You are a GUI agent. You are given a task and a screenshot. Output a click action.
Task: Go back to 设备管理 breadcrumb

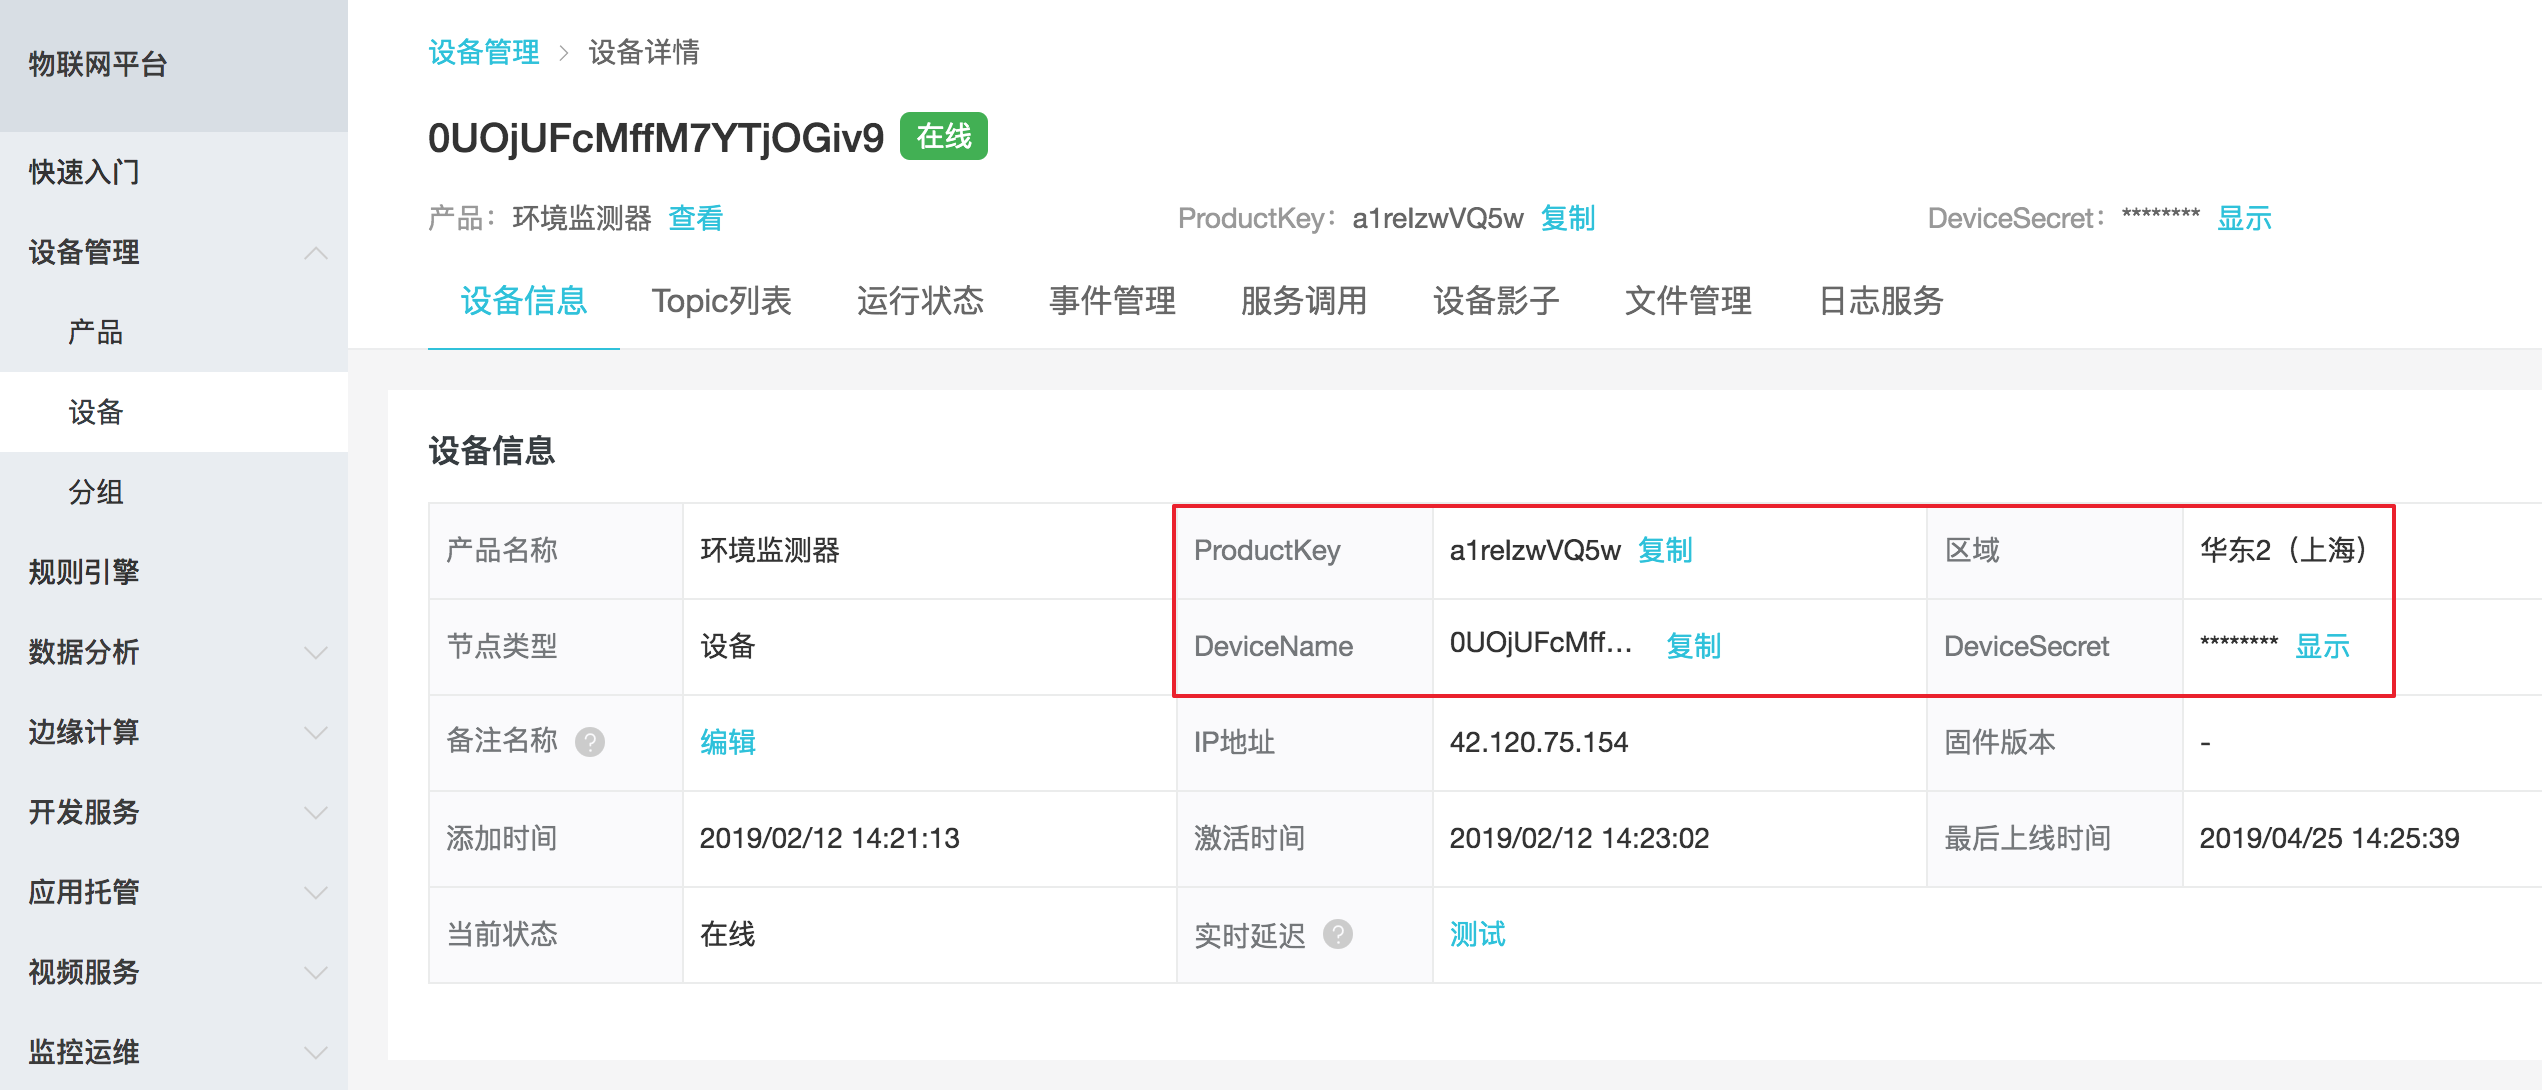(x=484, y=52)
